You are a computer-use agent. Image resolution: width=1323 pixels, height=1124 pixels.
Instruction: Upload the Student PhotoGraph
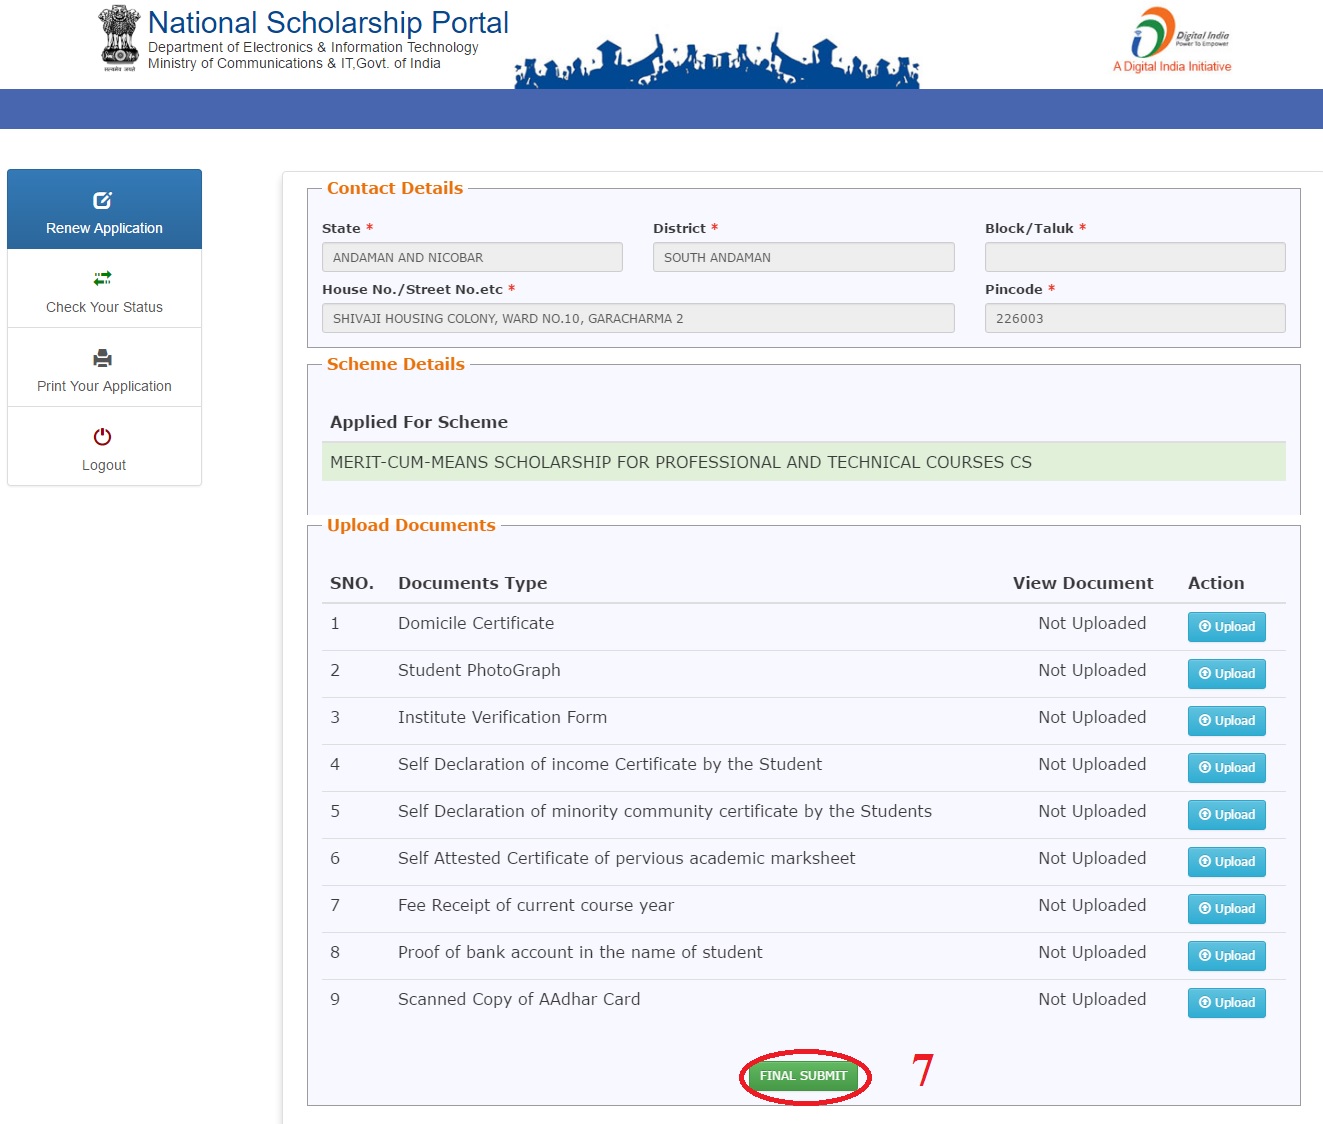pyautogui.click(x=1226, y=674)
